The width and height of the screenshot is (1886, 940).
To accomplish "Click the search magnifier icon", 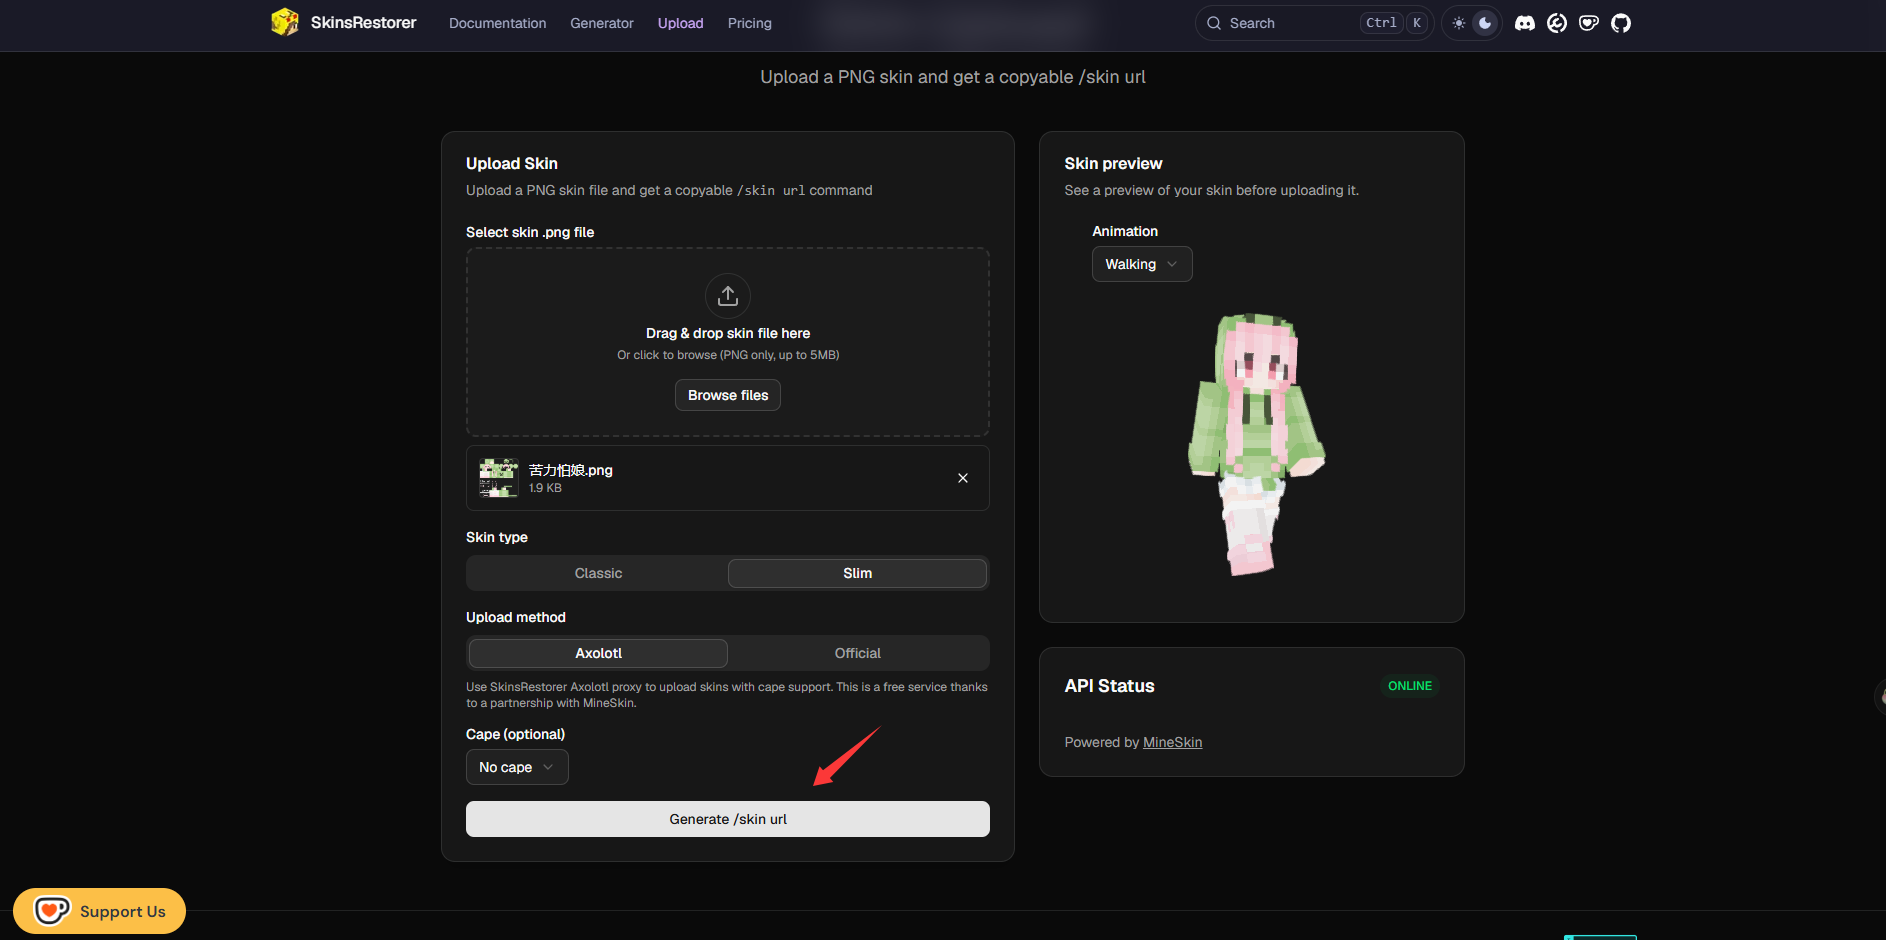I will coord(1214,23).
